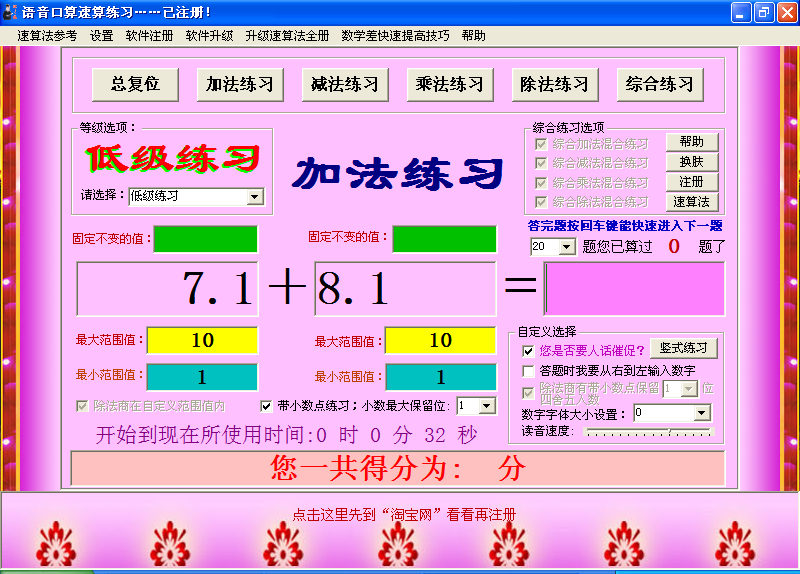Toggle 带小数点练习 decimal checkbox

[266, 406]
